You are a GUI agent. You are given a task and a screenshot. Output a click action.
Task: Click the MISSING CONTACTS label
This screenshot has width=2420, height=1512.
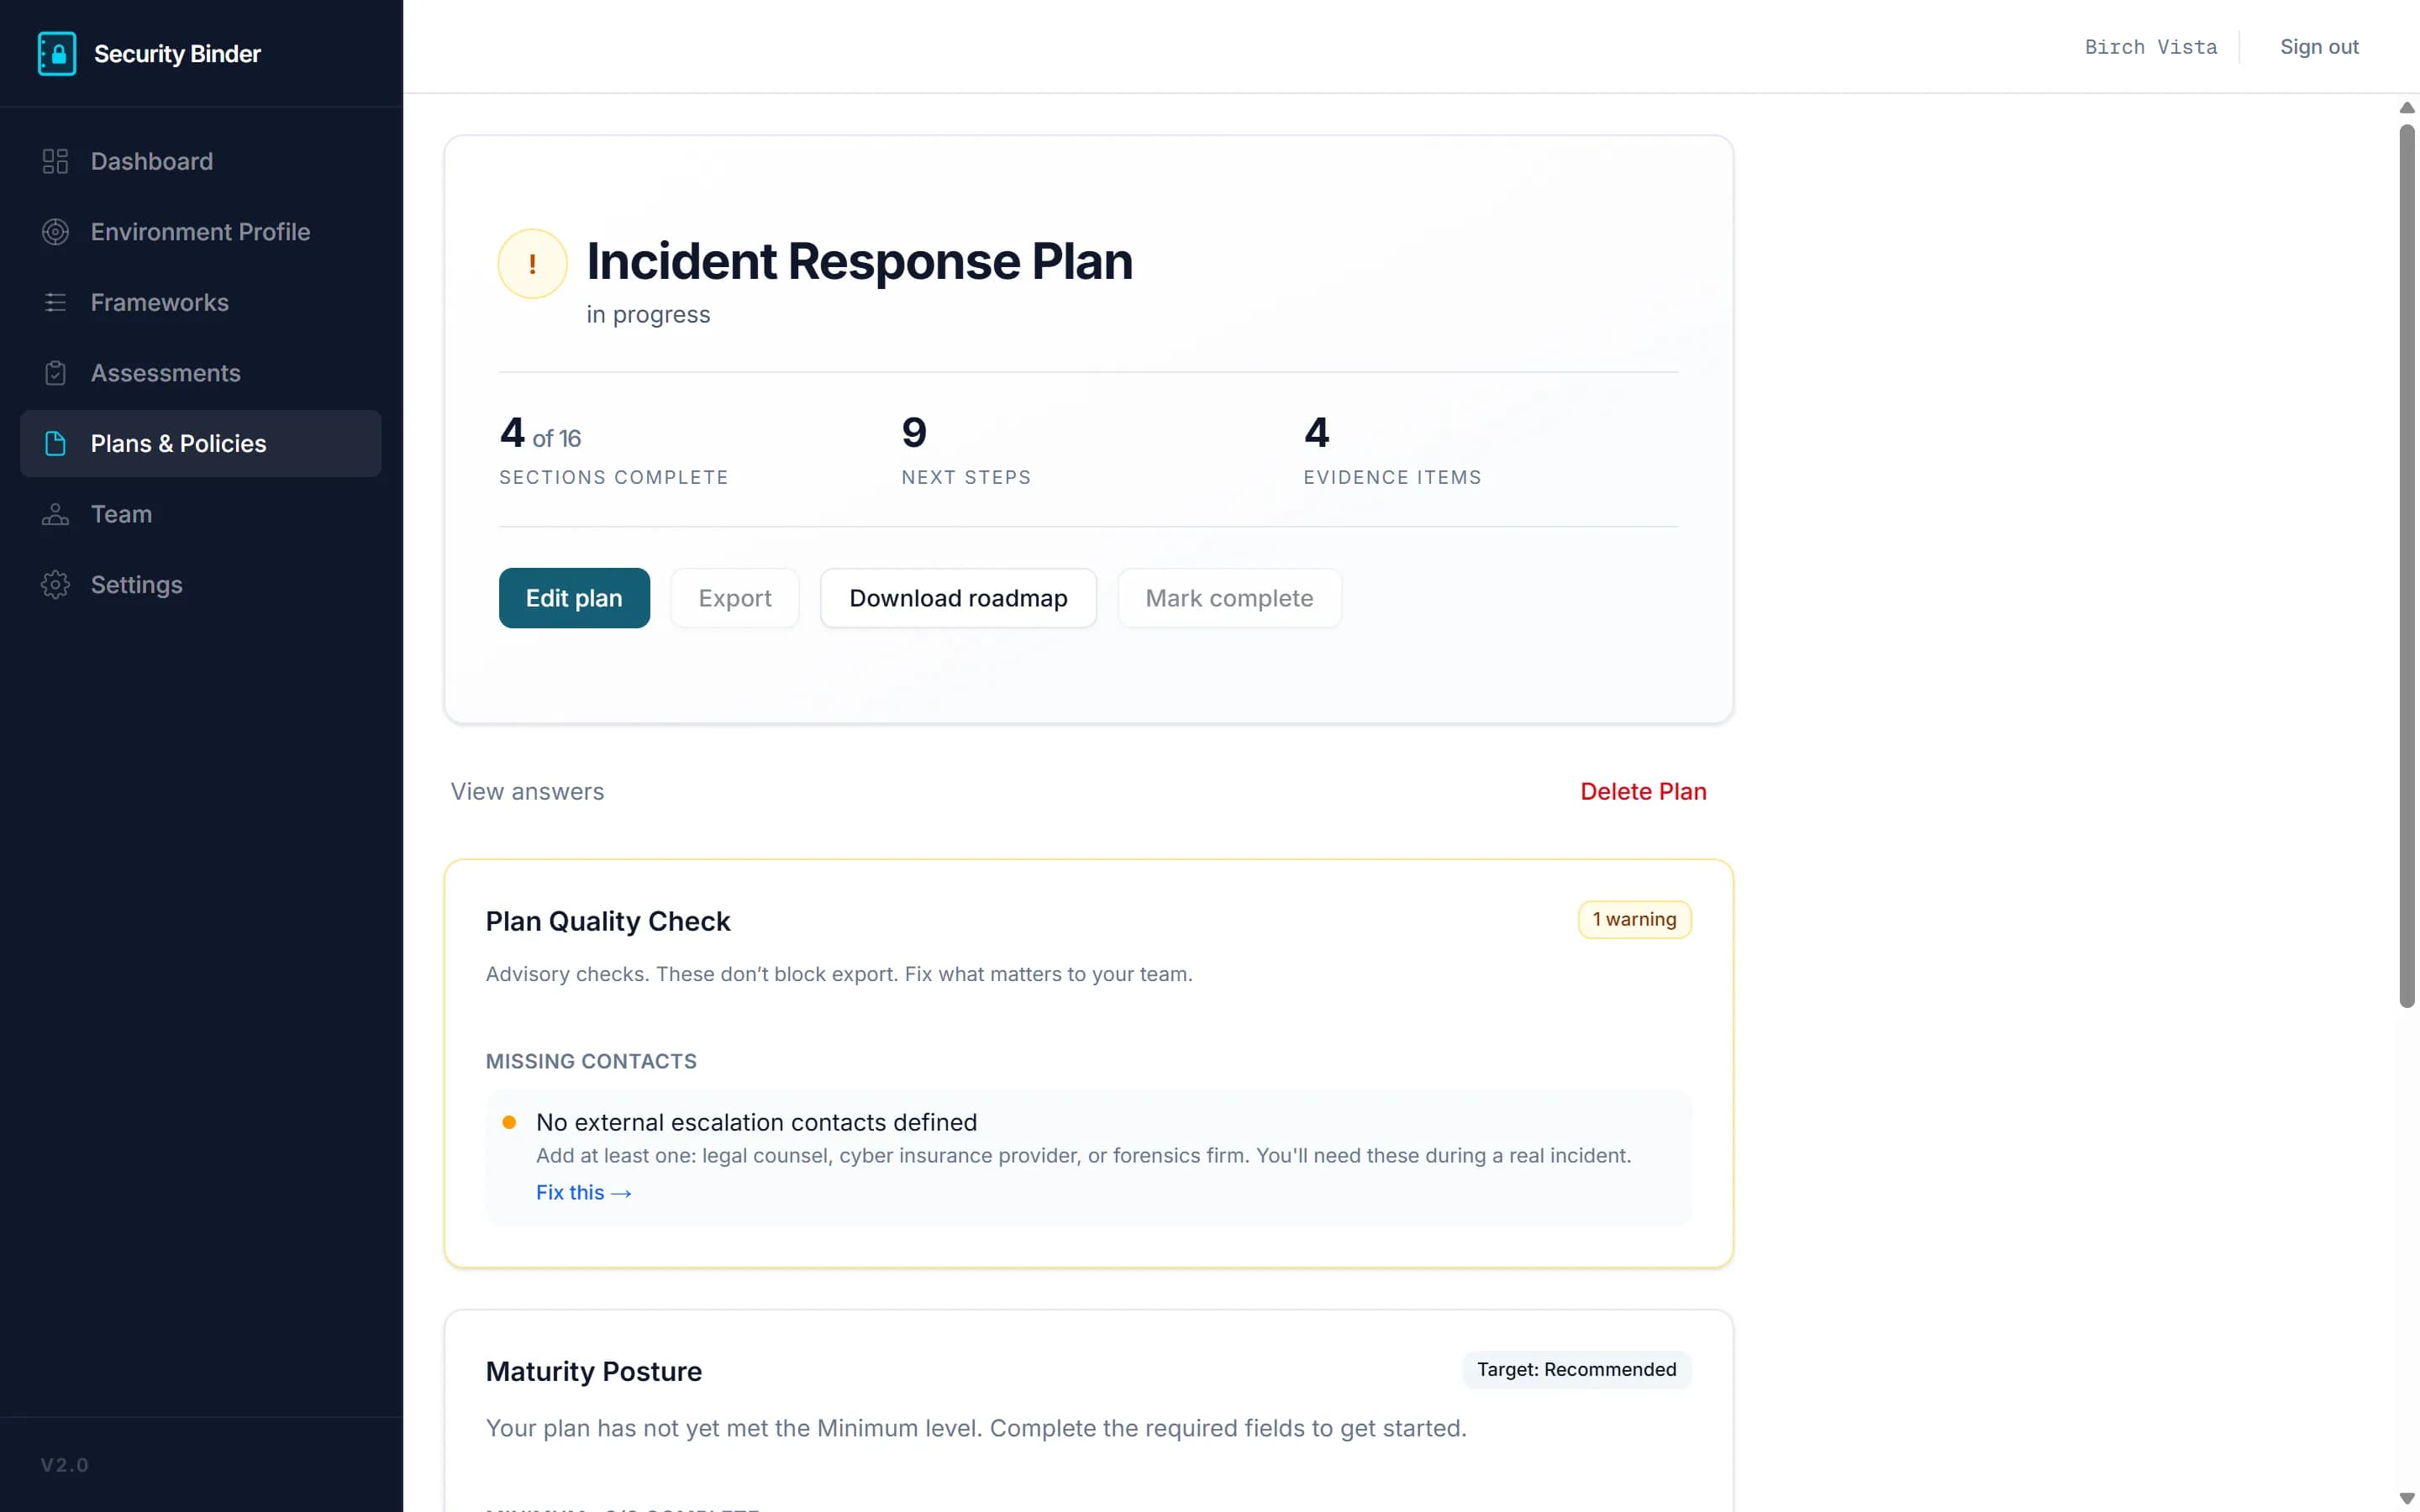pyautogui.click(x=591, y=1061)
